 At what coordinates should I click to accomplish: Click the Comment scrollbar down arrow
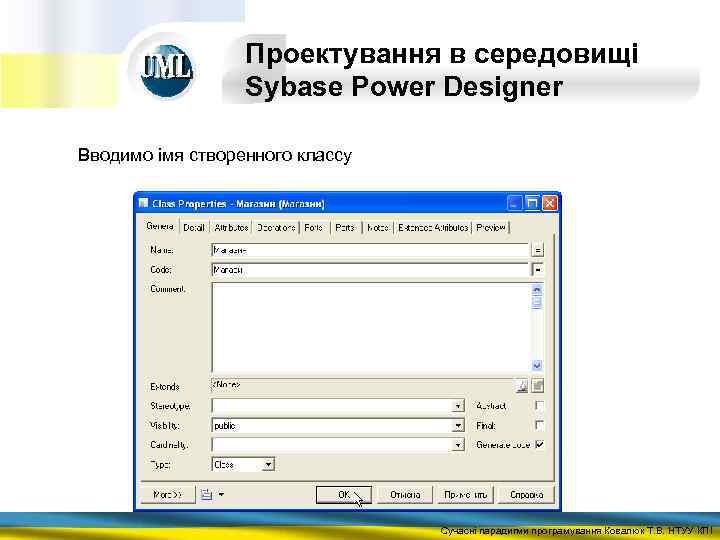tap(537, 366)
